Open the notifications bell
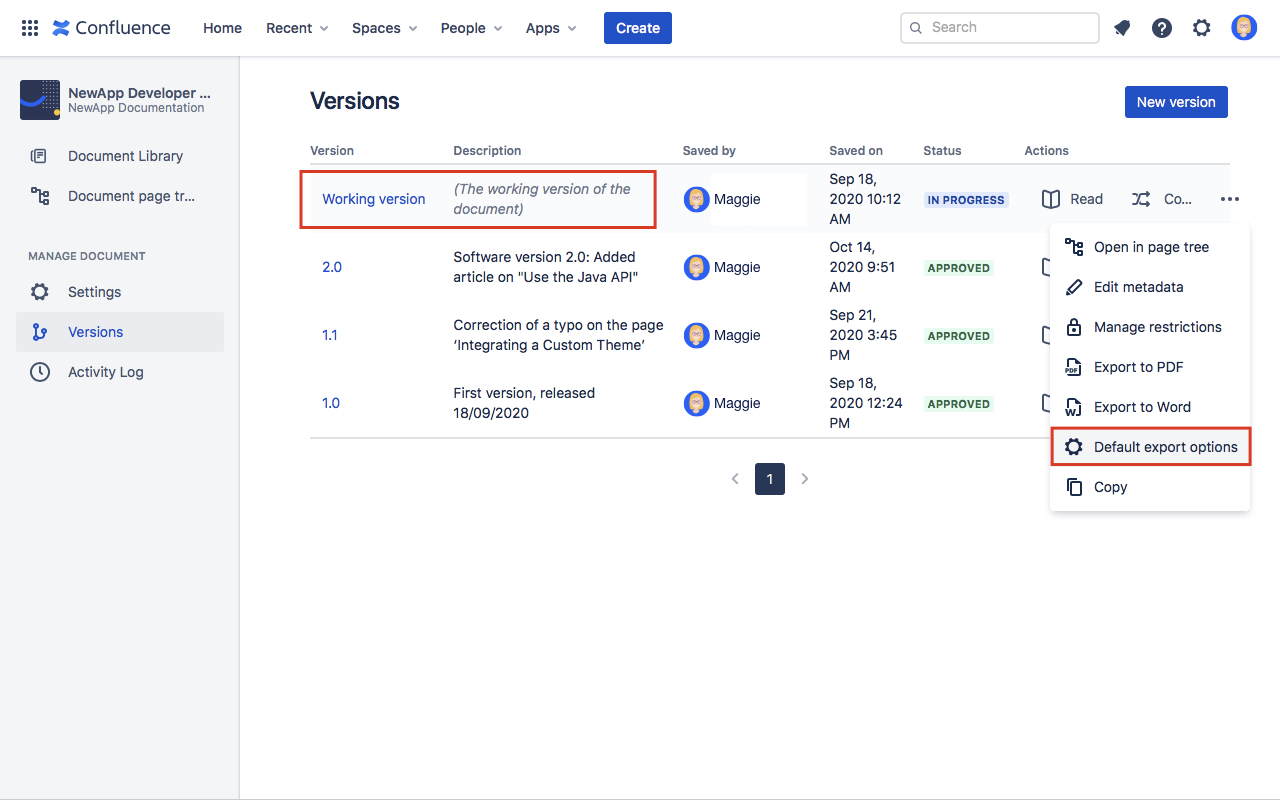 pyautogui.click(x=1121, y=27)
